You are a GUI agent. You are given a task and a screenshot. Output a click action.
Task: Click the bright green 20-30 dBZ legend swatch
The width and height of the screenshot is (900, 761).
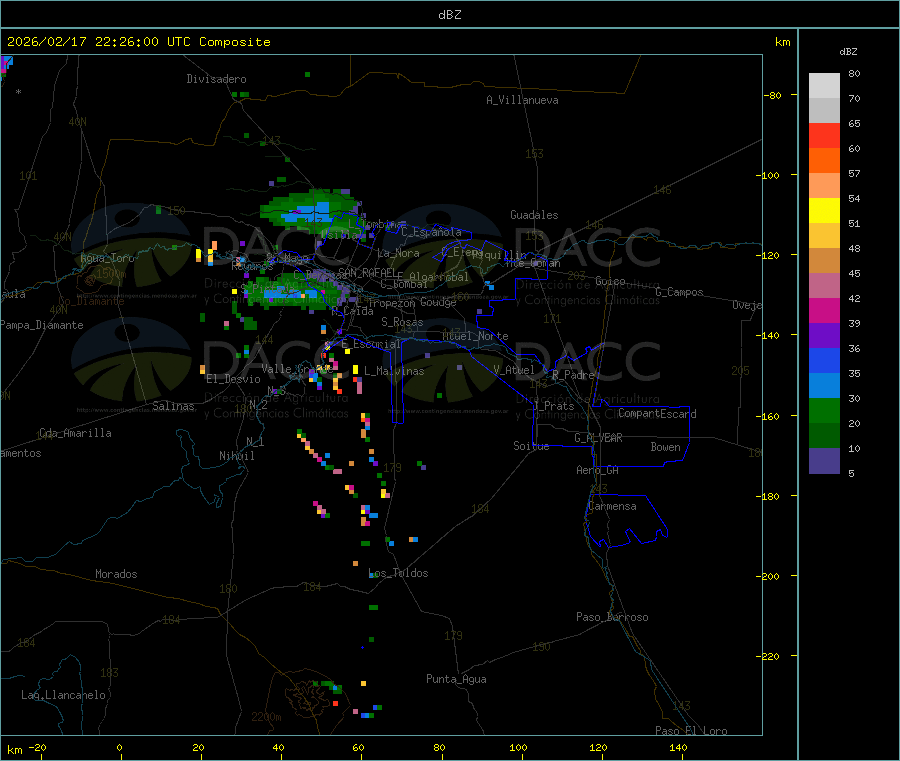(x=824, y=410)
